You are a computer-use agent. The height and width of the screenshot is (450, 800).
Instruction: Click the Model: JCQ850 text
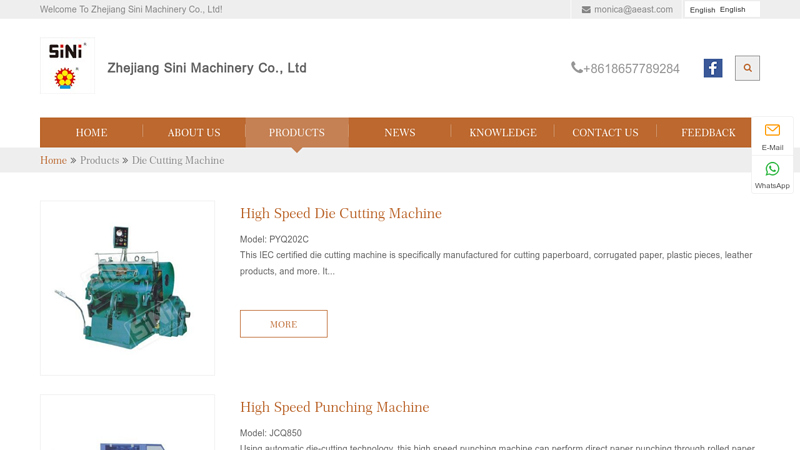[x=270, y=433]
